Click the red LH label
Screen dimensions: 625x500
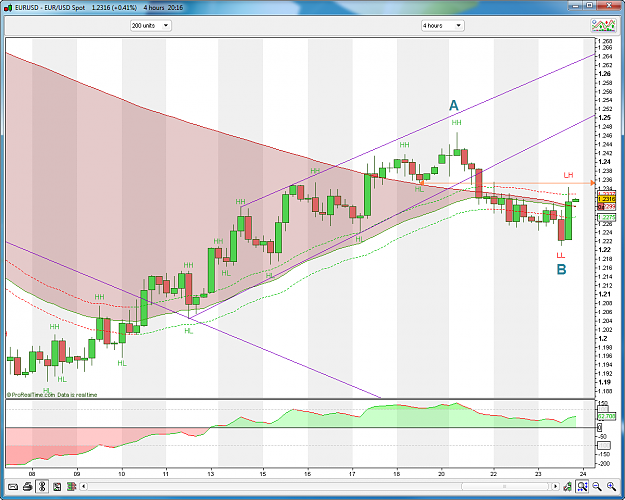(568, 175)
